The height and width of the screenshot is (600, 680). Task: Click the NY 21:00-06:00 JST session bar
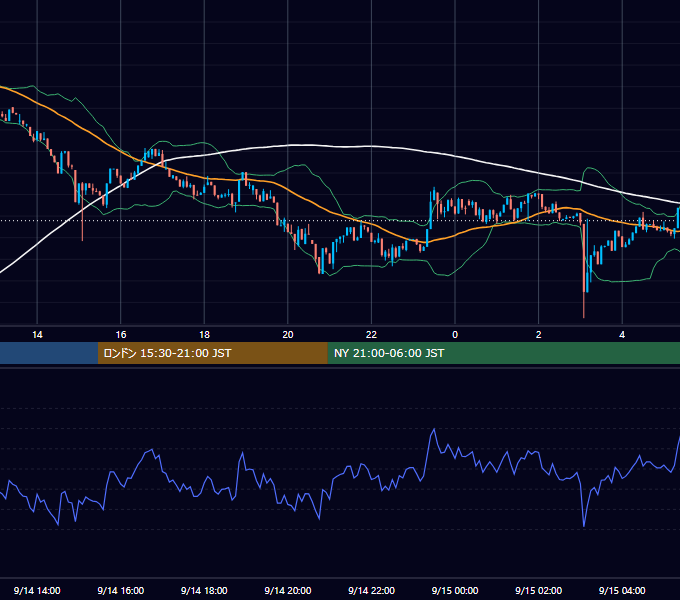pyautogui.click(x=503, y=353)
